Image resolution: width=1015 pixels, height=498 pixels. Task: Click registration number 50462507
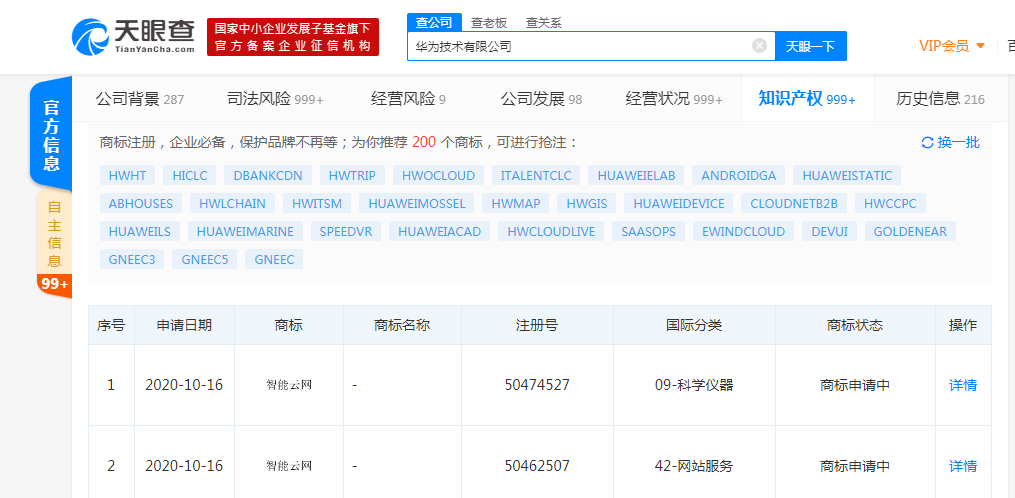(x=537, y=466)
